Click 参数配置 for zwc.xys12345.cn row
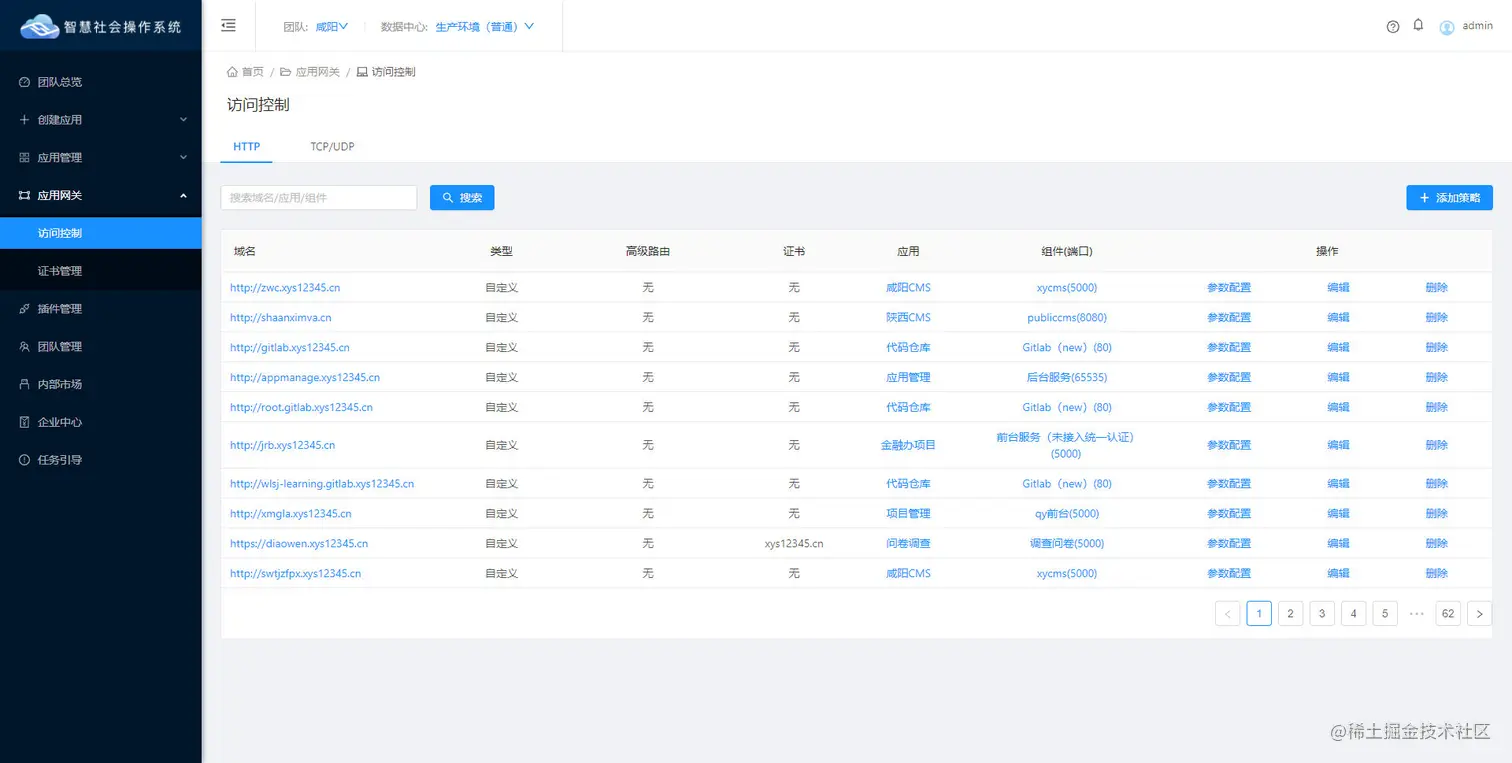The image size is (1512, 763). click(1229, 288)
